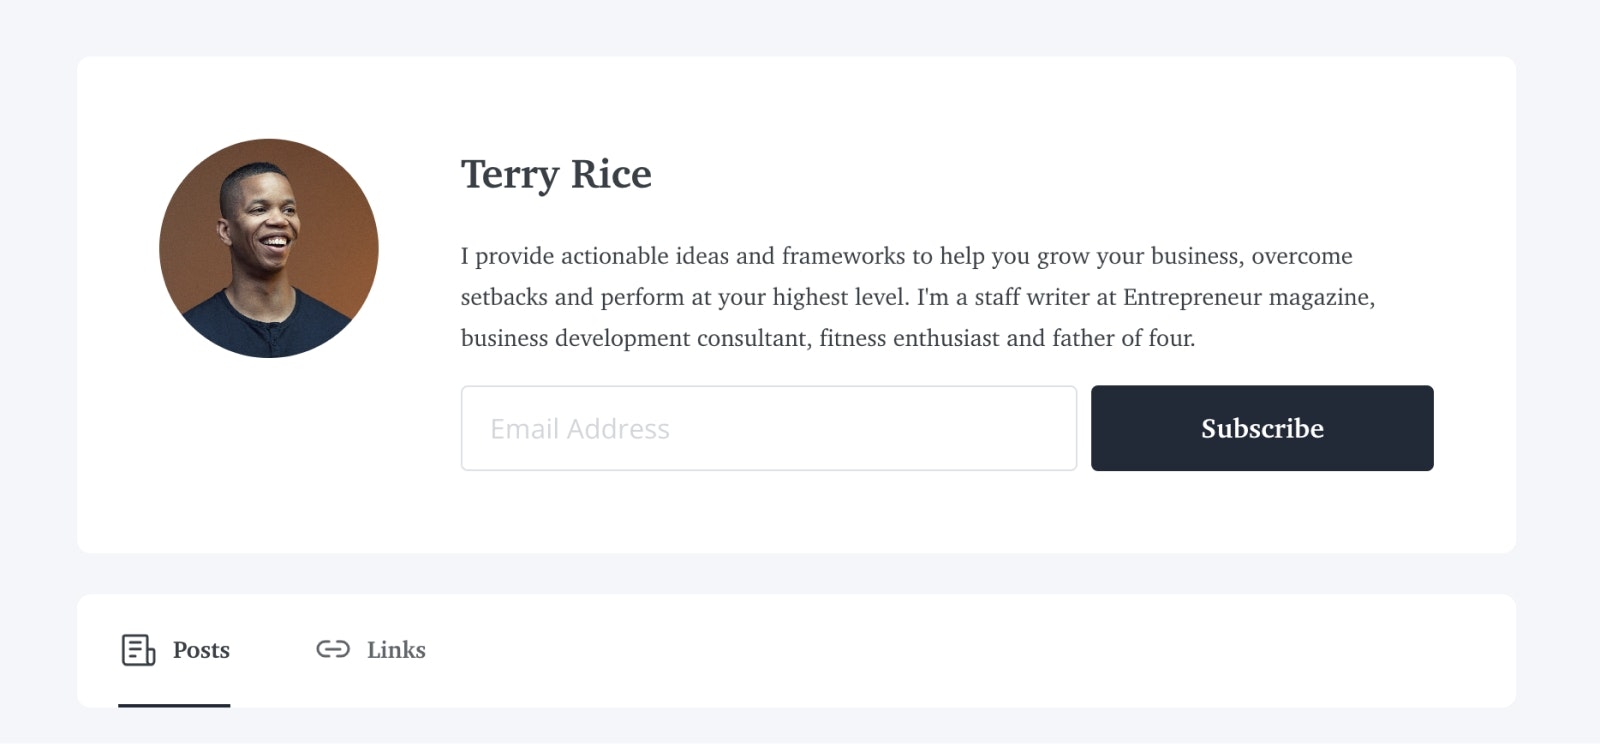Click the word "setbacks" in the bio
This screenshot has height=744, width=1600.
click(504, 297)
